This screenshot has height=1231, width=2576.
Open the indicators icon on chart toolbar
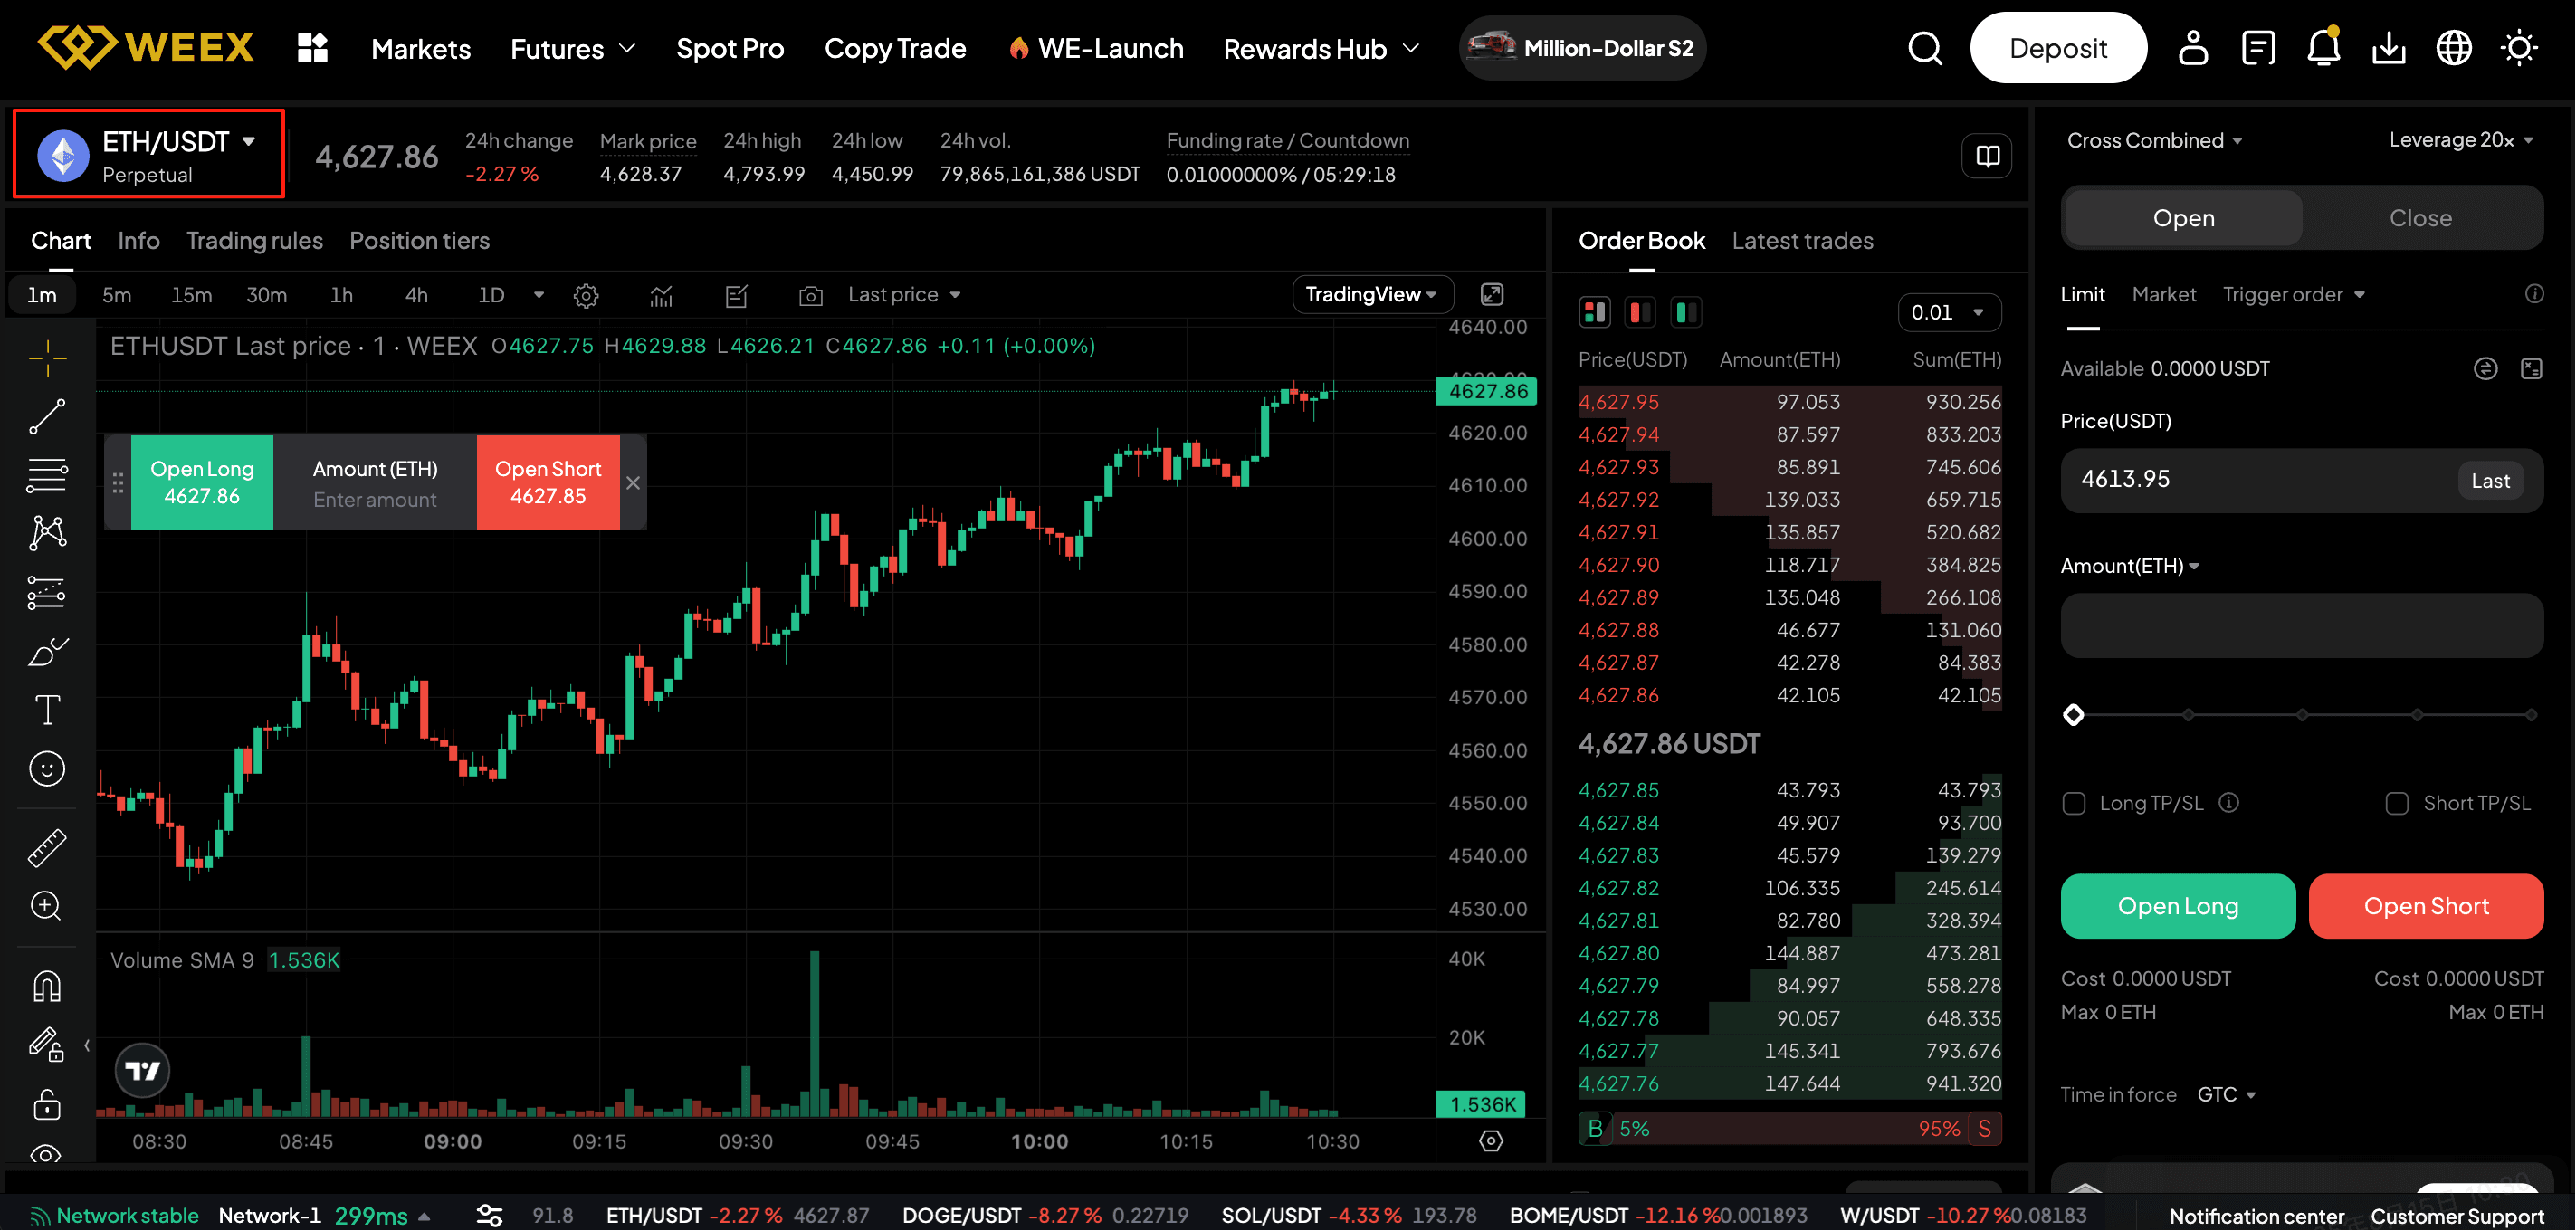pyautogui.click(x=661, y=295)
